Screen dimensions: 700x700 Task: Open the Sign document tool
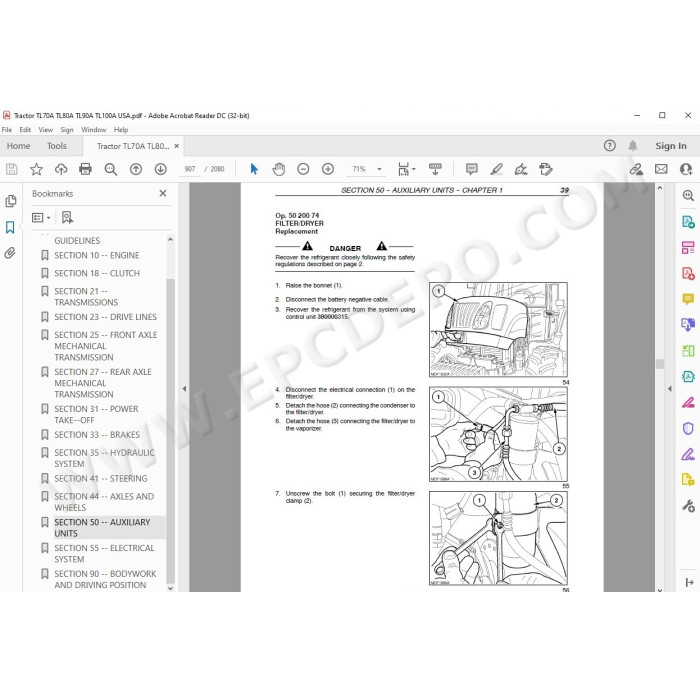point(521,169)
